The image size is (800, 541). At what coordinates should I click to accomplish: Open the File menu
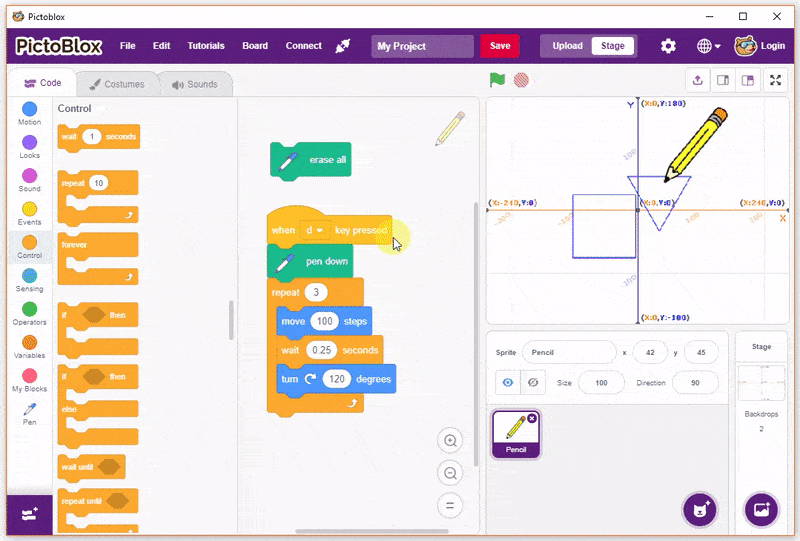point(128,46)
